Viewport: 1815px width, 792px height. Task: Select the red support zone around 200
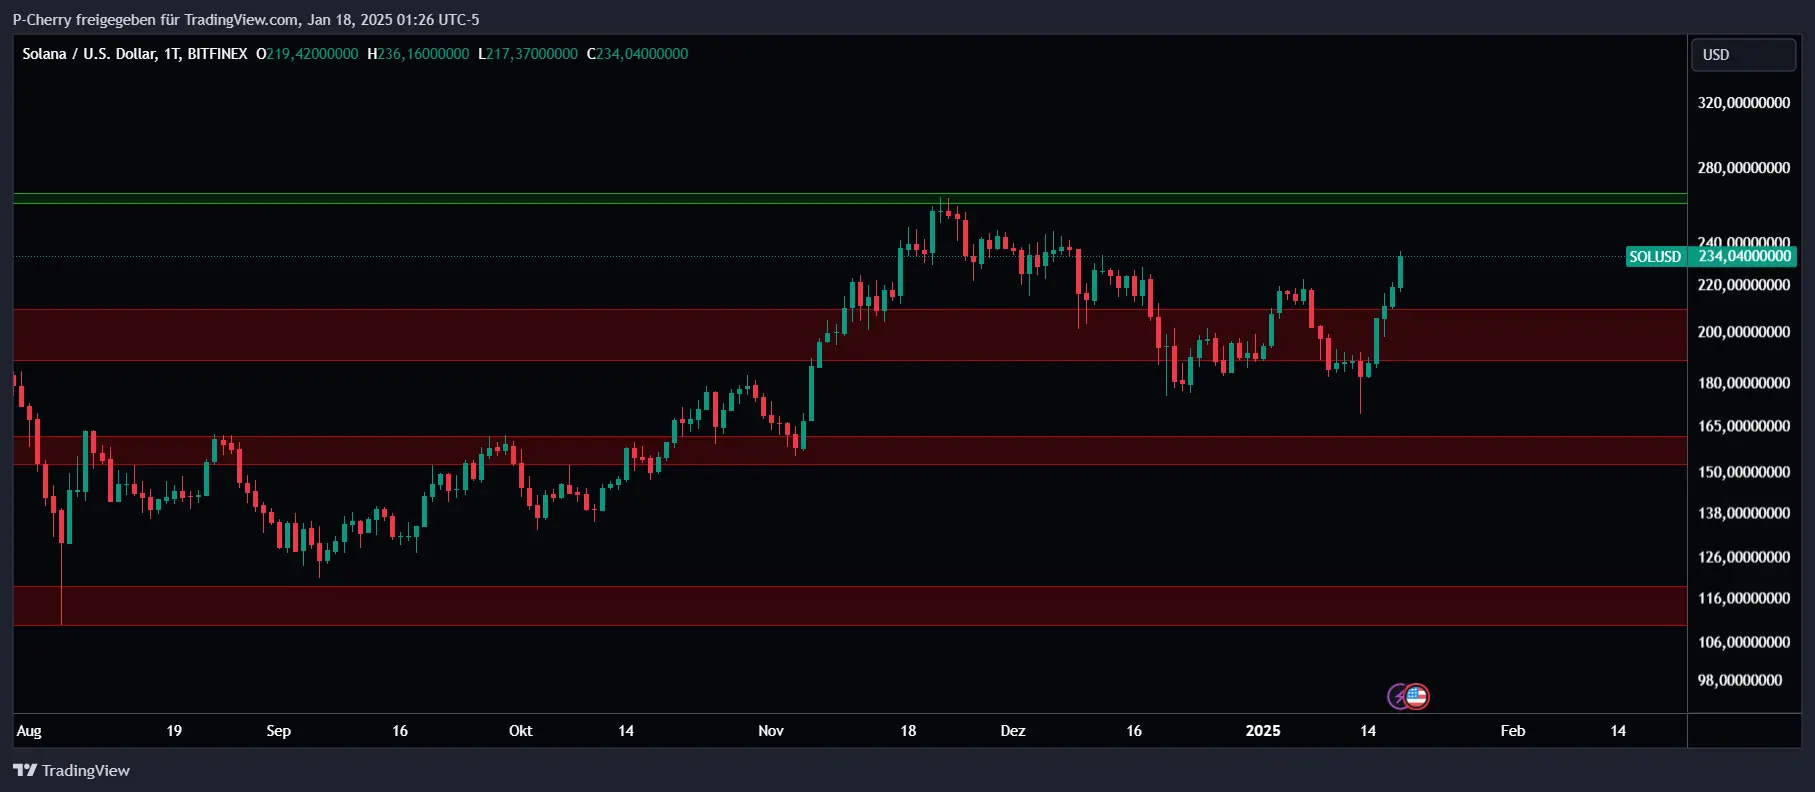point(850,335)
